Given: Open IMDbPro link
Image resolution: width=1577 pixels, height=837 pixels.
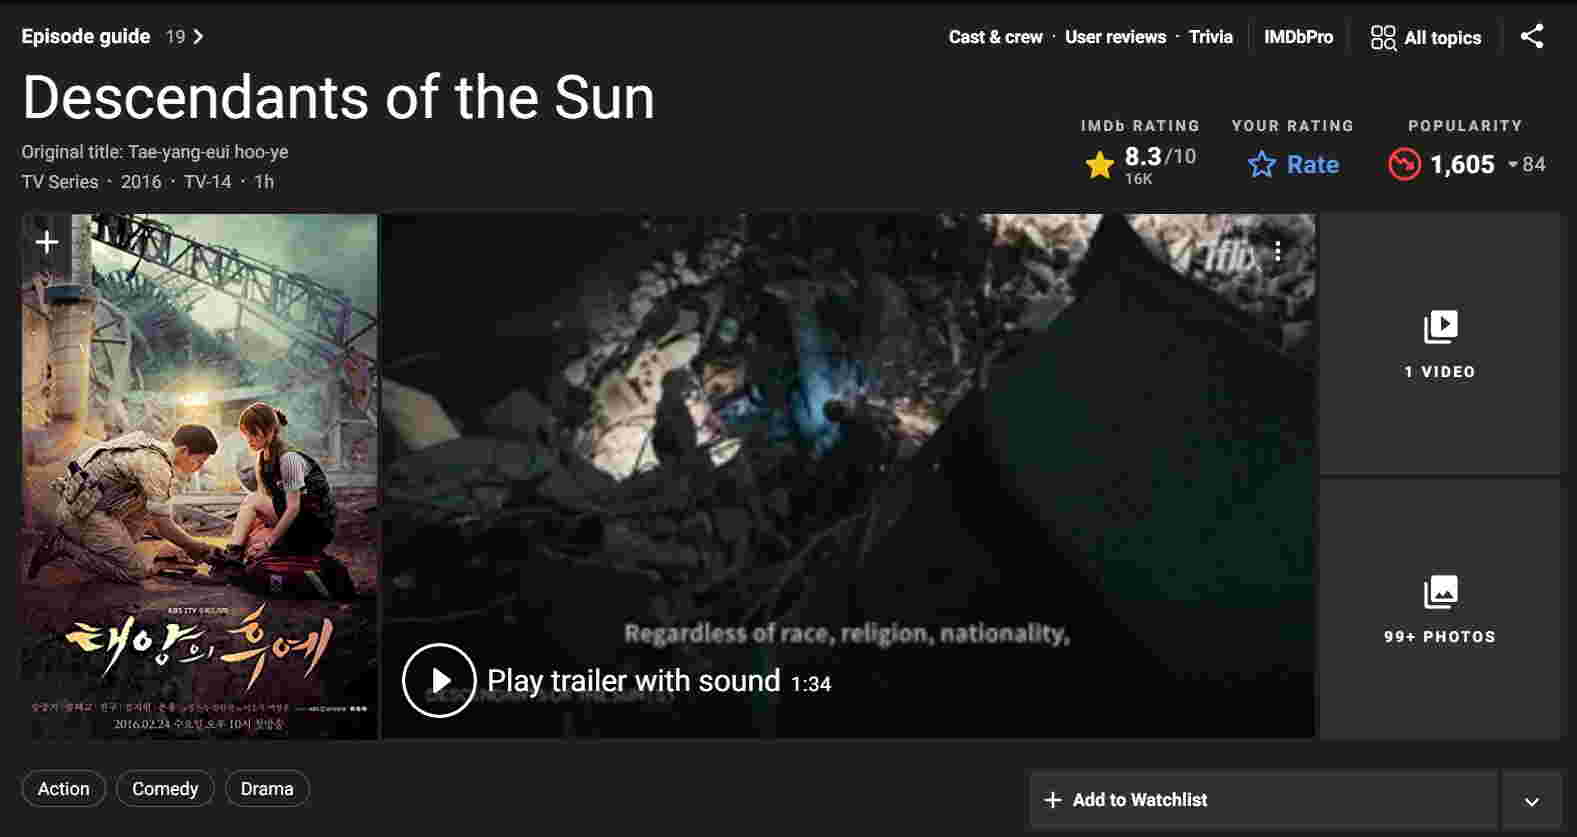Looking at the screenshot, I should pos(1298,37).
